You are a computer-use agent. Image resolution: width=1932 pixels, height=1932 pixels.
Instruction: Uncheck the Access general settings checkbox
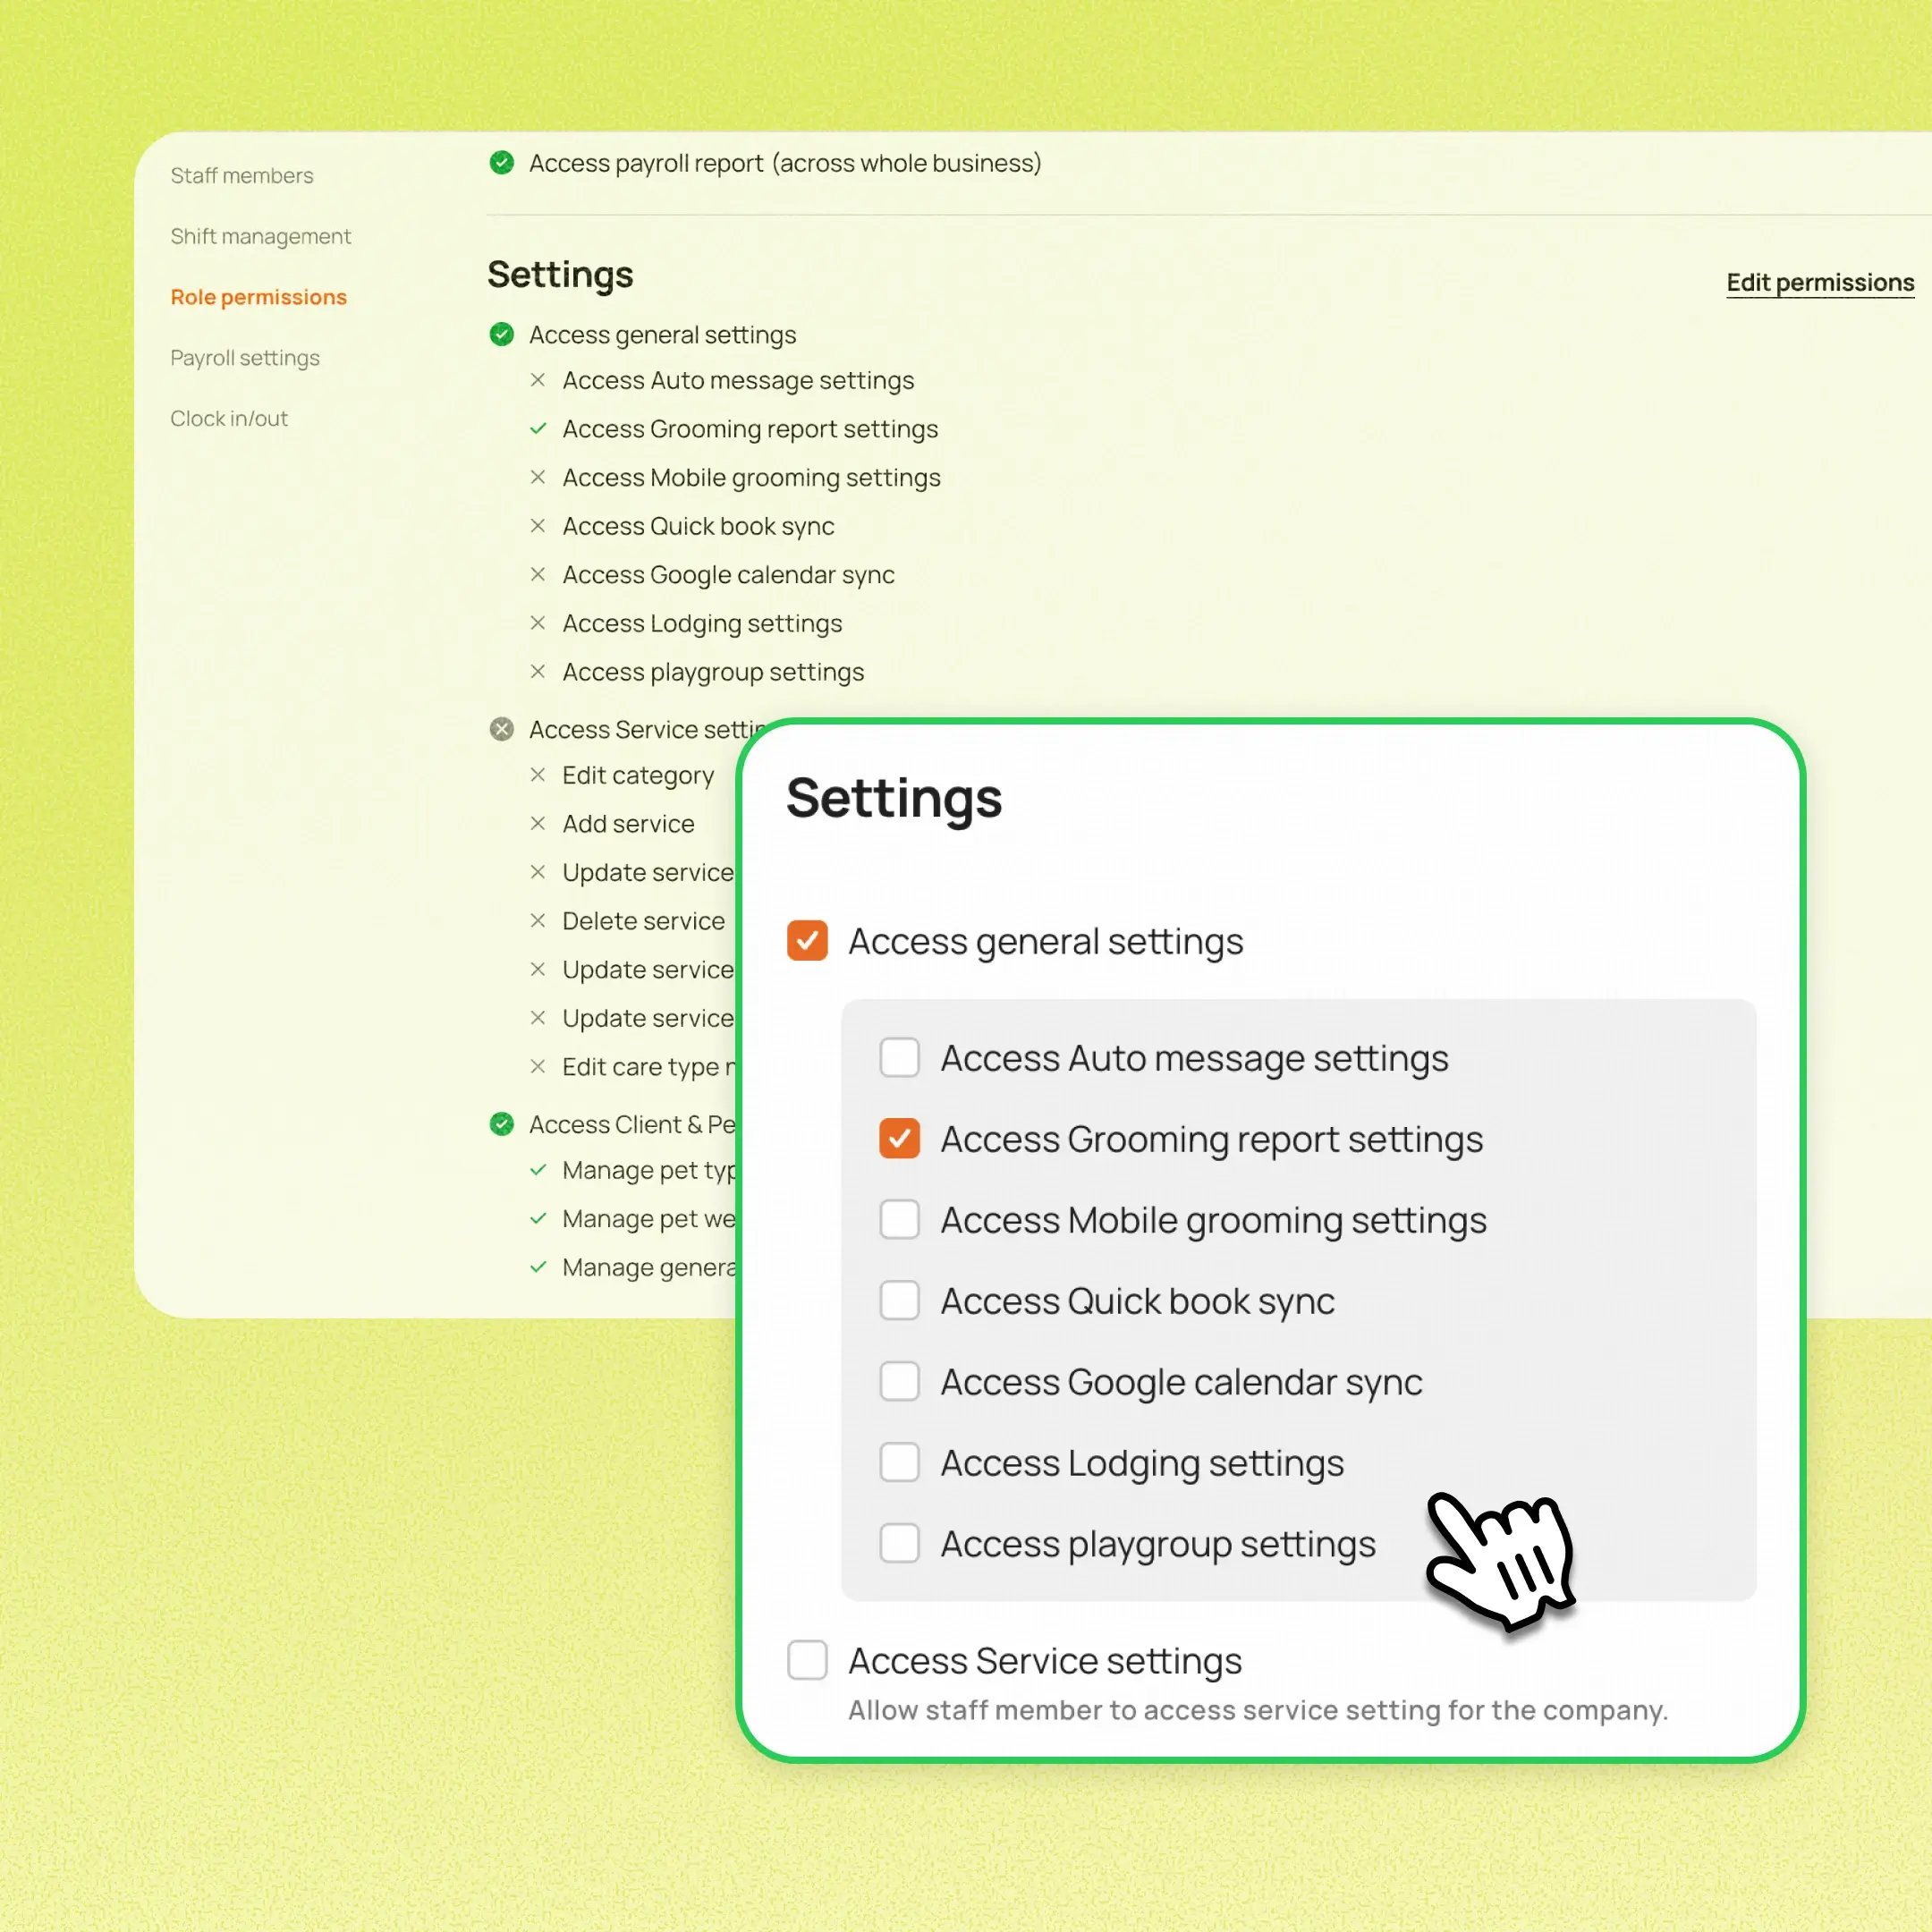(x=807, y=940)
